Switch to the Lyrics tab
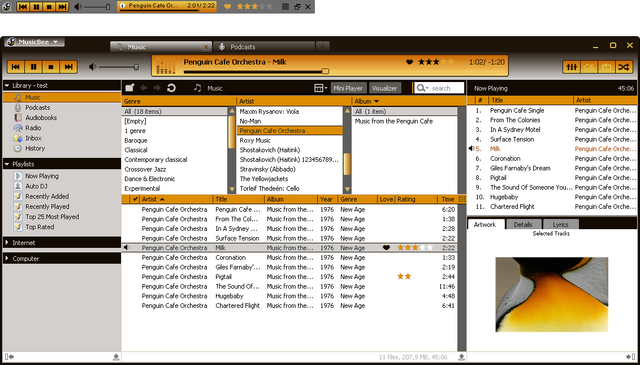Screen dimensions: 640x365 (560, 225)
